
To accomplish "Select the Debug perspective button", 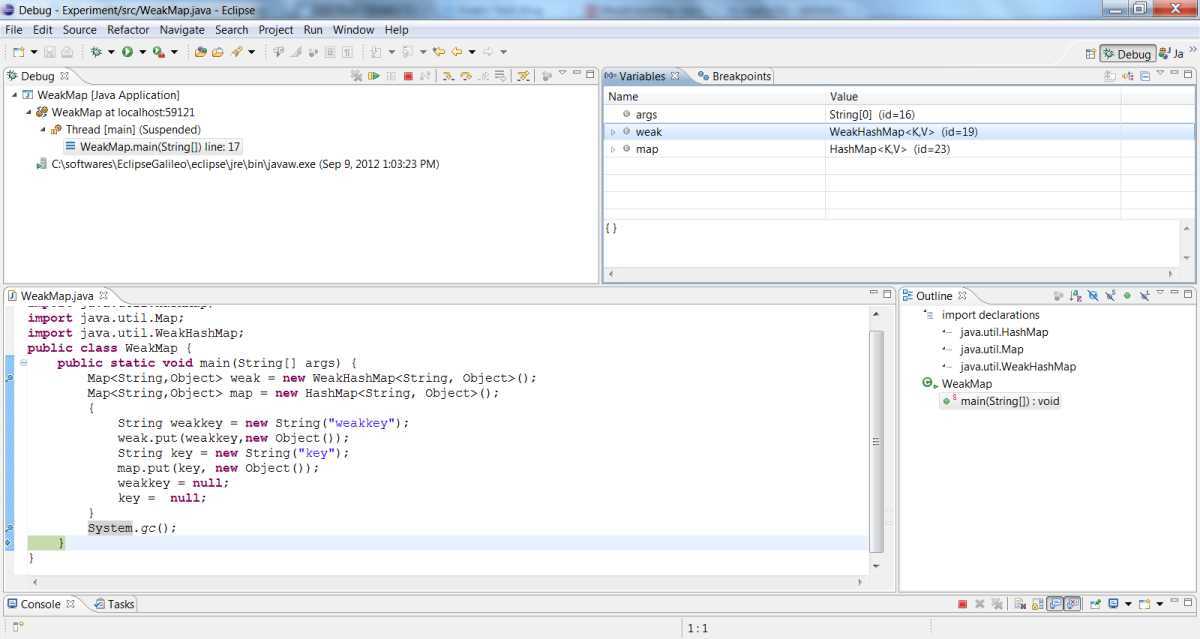I will (x=1127, y=54).
